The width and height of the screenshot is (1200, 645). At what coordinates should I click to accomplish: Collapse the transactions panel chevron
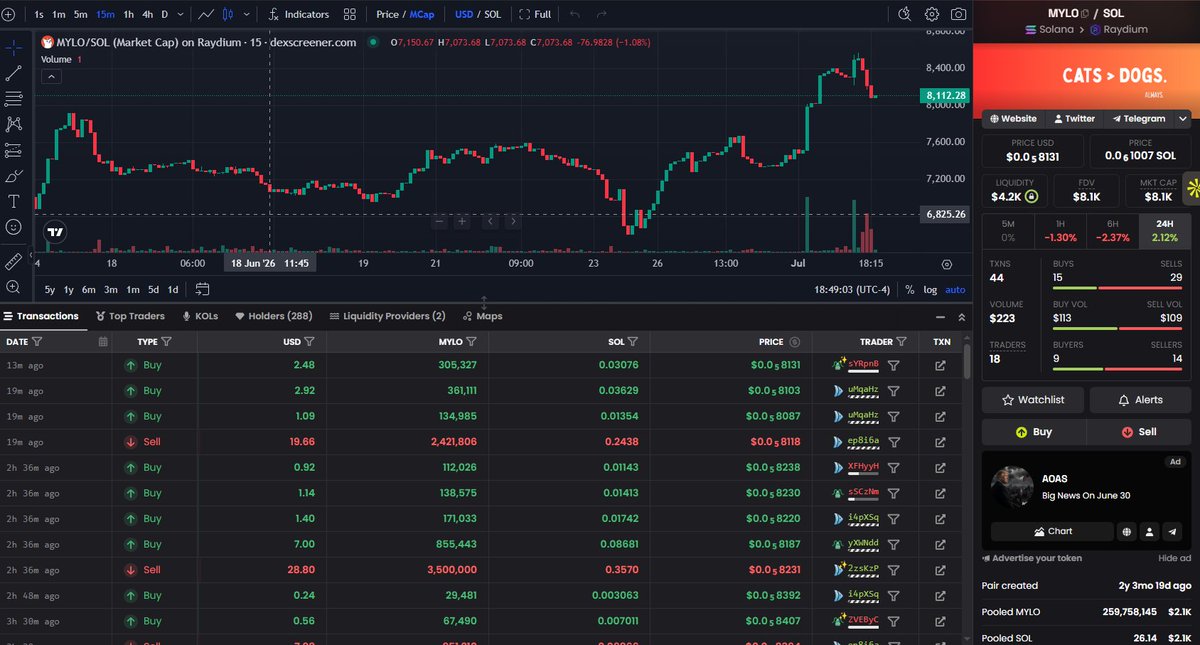point(962,316)
